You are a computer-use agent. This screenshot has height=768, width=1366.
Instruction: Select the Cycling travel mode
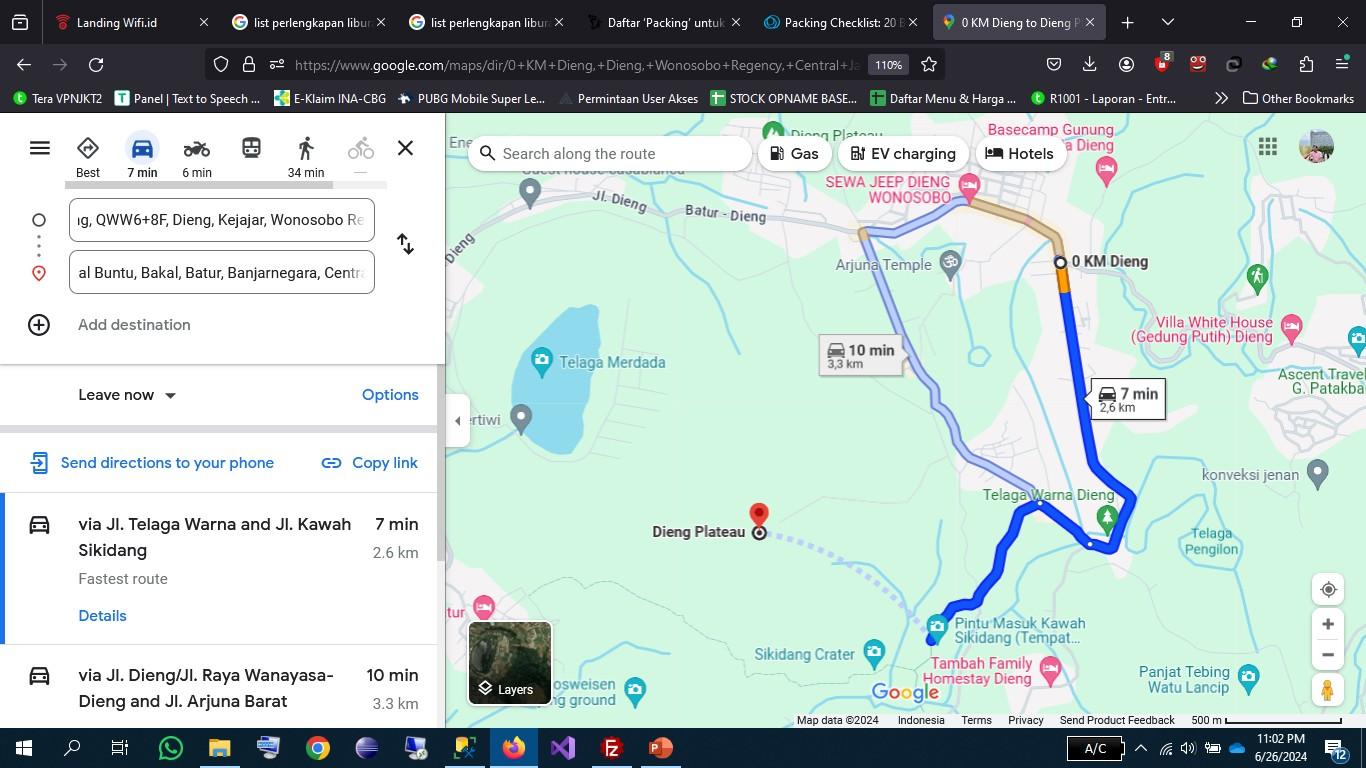coord(360,150)
